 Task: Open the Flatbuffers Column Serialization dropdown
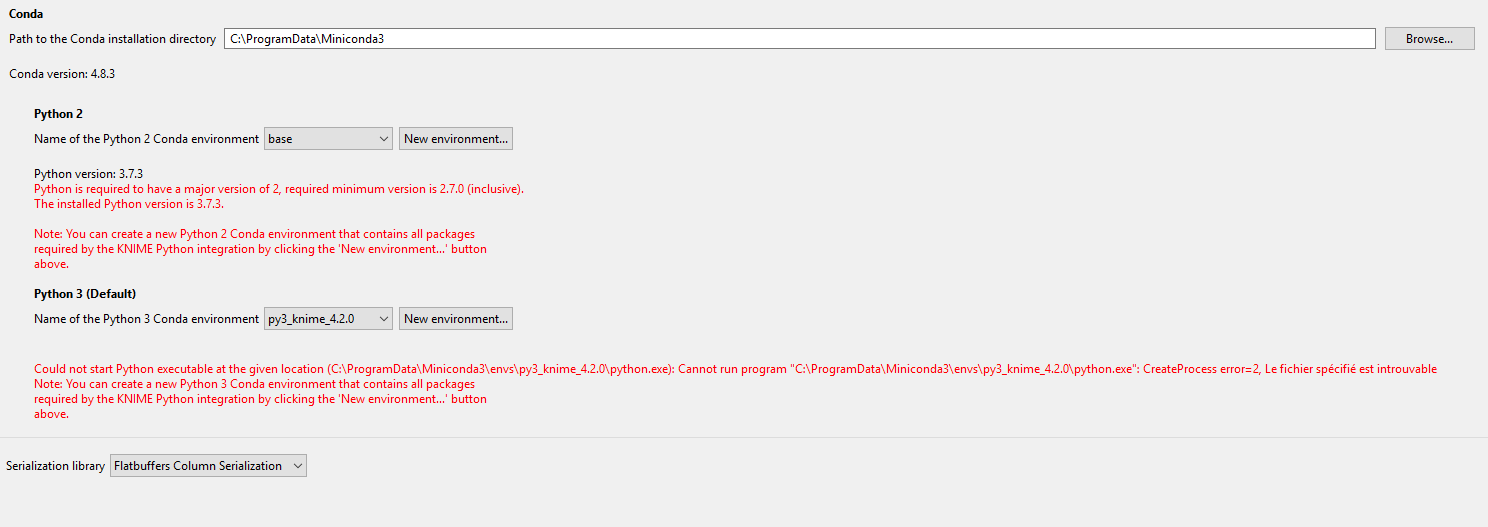[x=208, y=466]
